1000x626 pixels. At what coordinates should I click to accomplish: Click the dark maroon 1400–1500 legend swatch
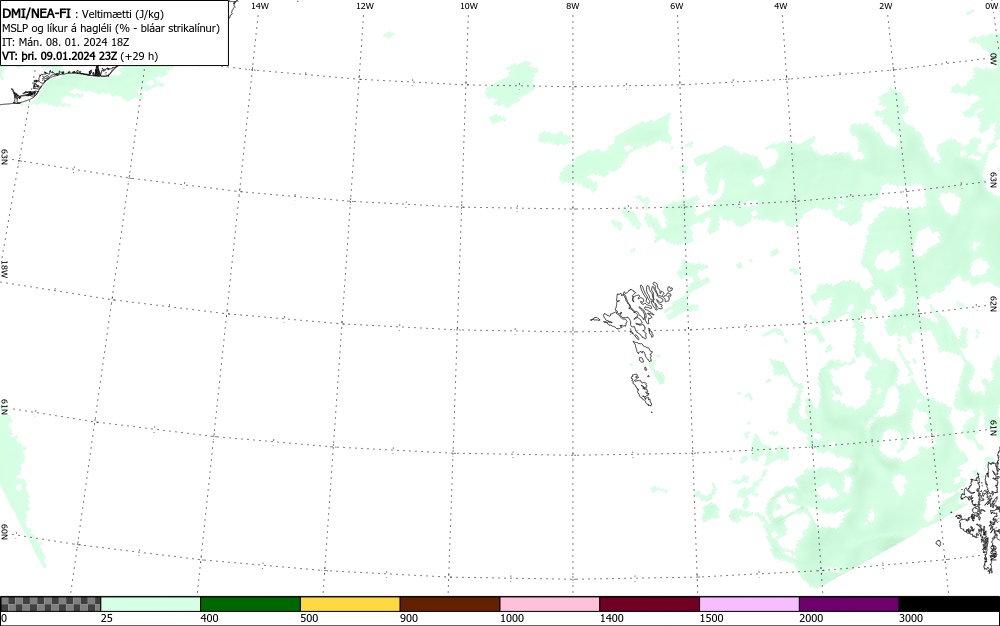click(649, 604)
